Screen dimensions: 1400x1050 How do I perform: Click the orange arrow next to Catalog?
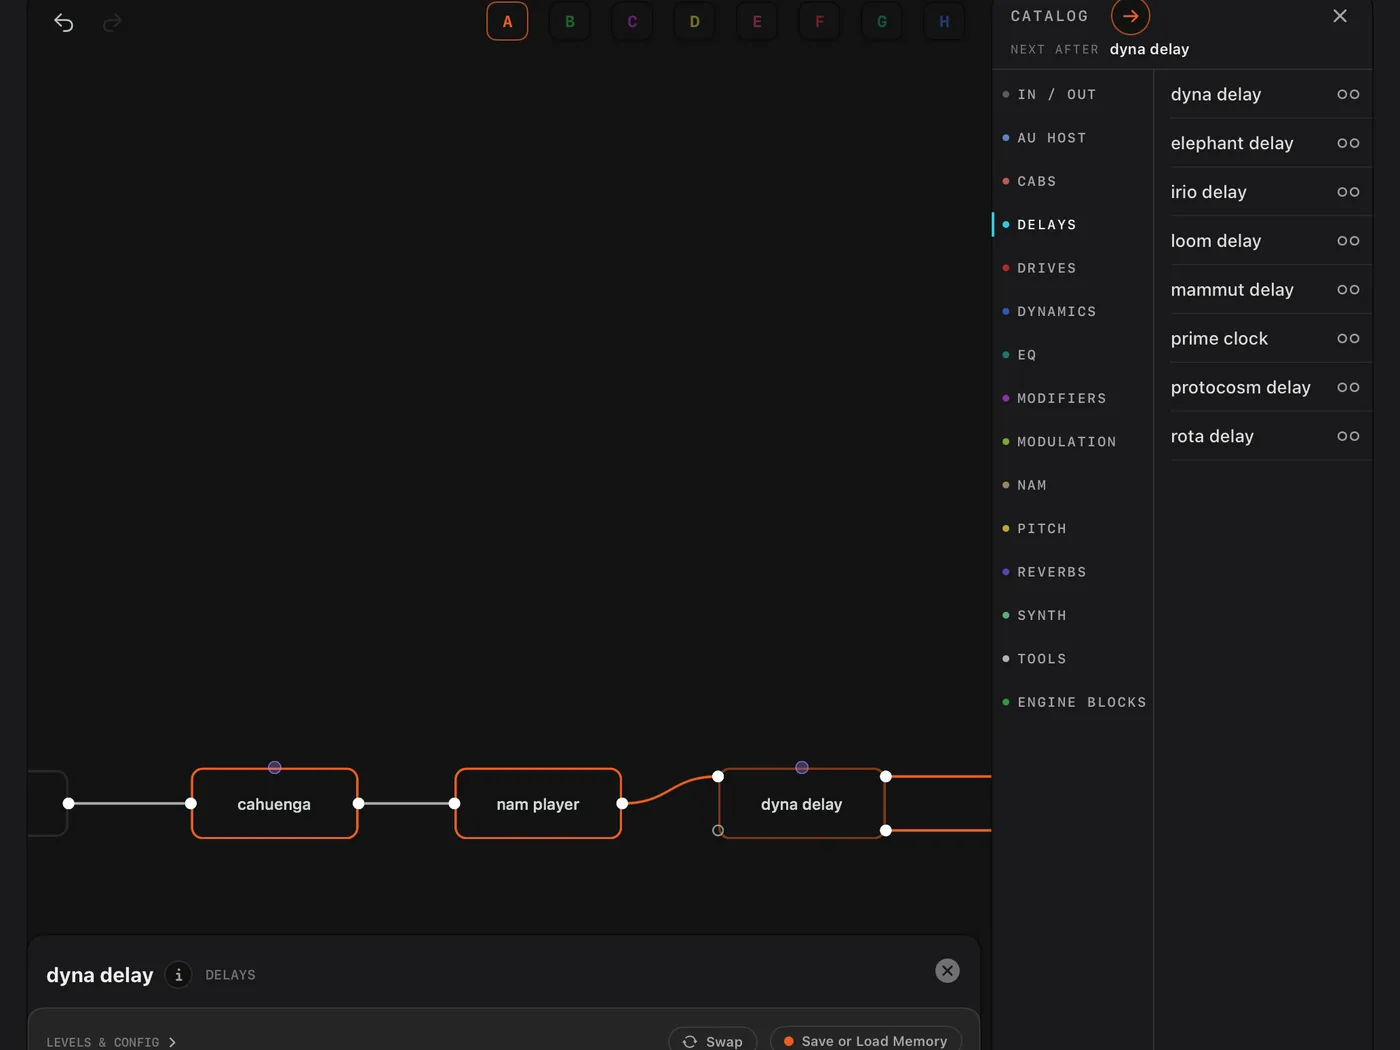point(1130,16)
